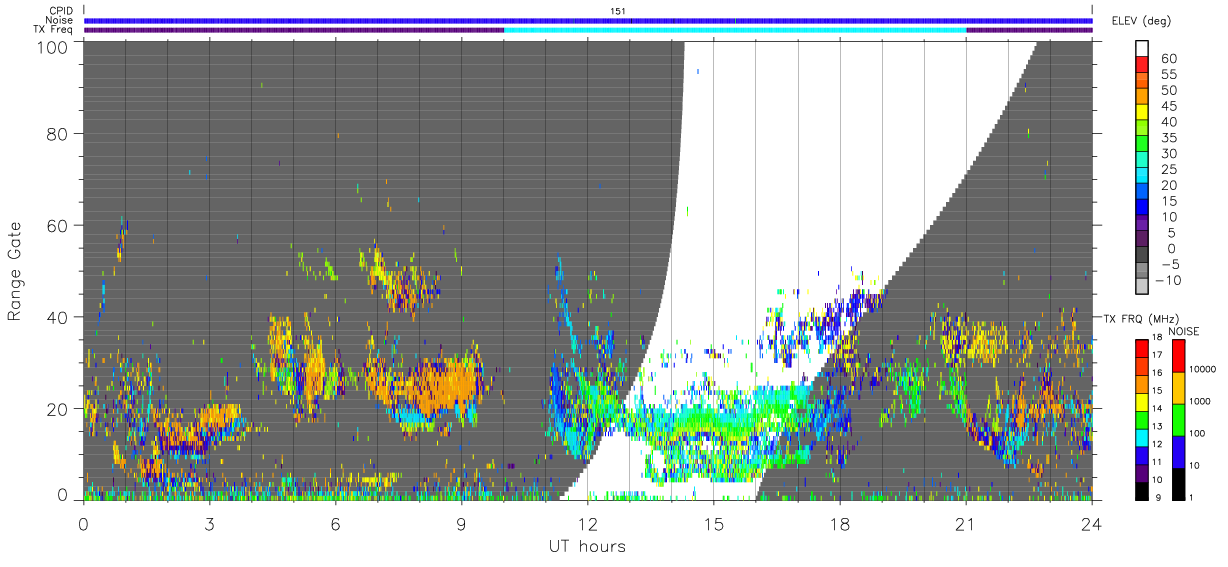Click the CPID label above the plot
Image resolution: width=1228 pixels, height=567 pixels.
coord(62,11)
